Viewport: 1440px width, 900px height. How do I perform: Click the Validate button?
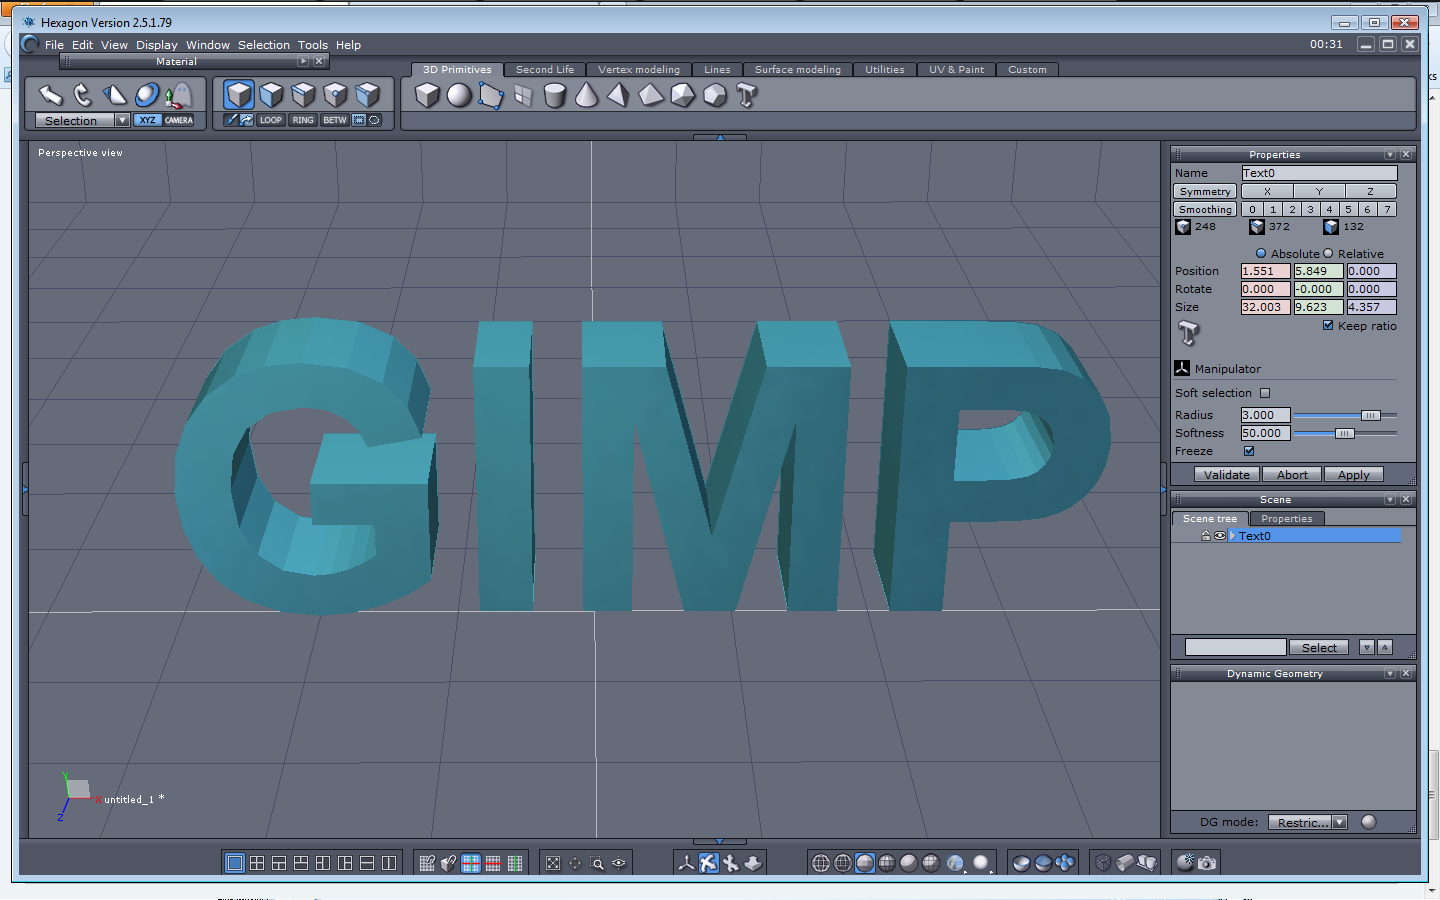click(x=1226, y=475)
